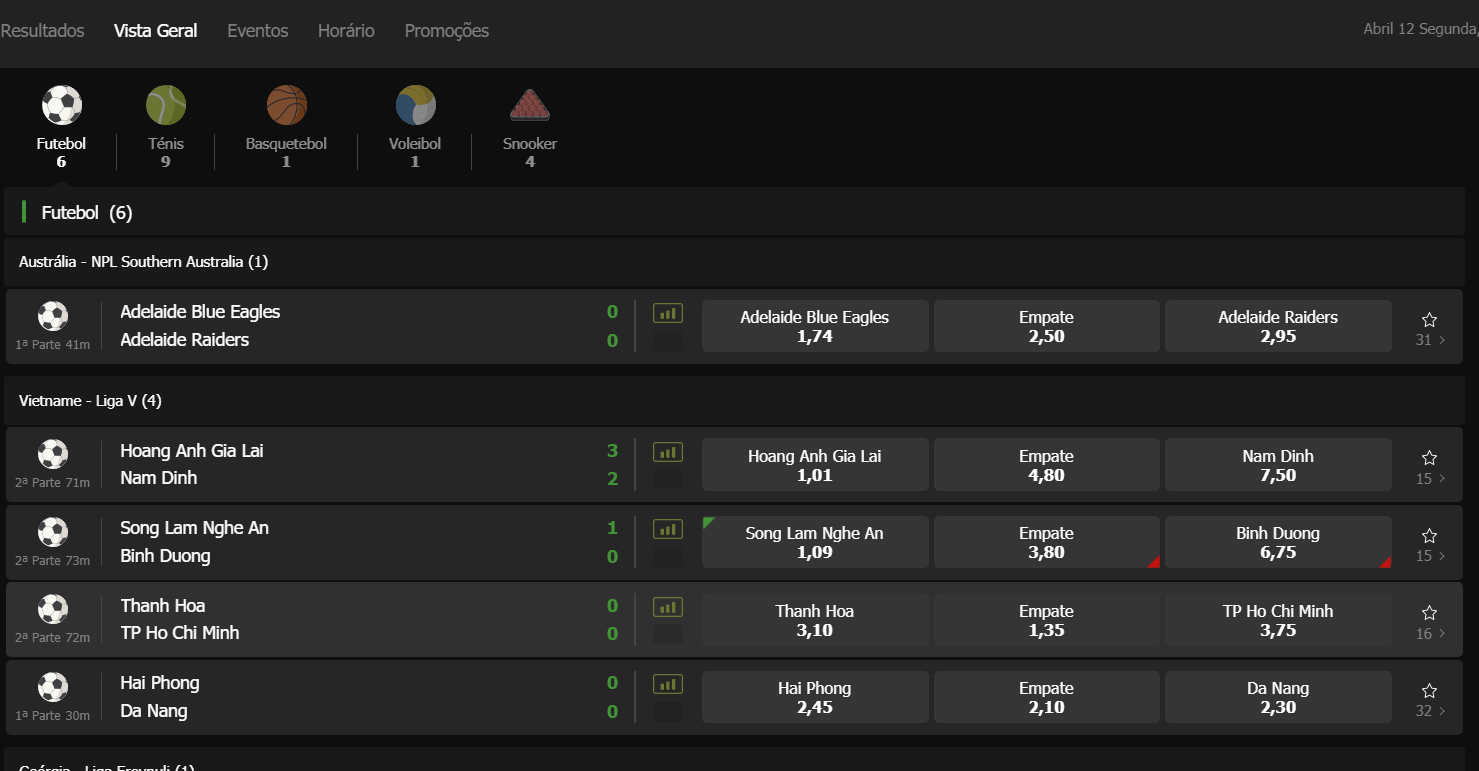
Task: Favorite the Adelaide Blue Eagles match star
Action: (x=1429, y=320)
